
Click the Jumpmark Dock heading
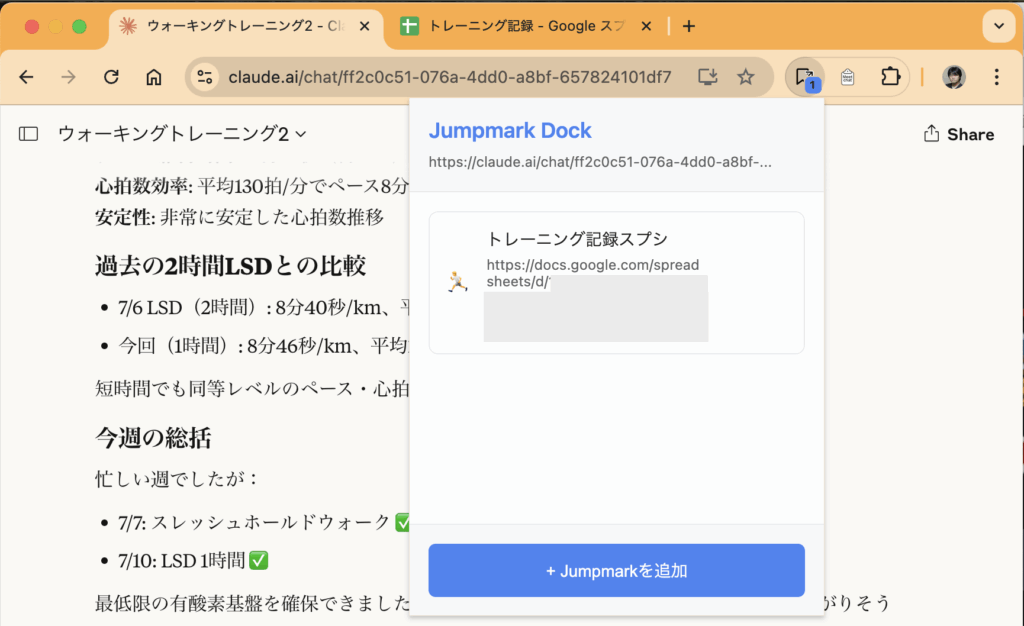click(510, 131)
